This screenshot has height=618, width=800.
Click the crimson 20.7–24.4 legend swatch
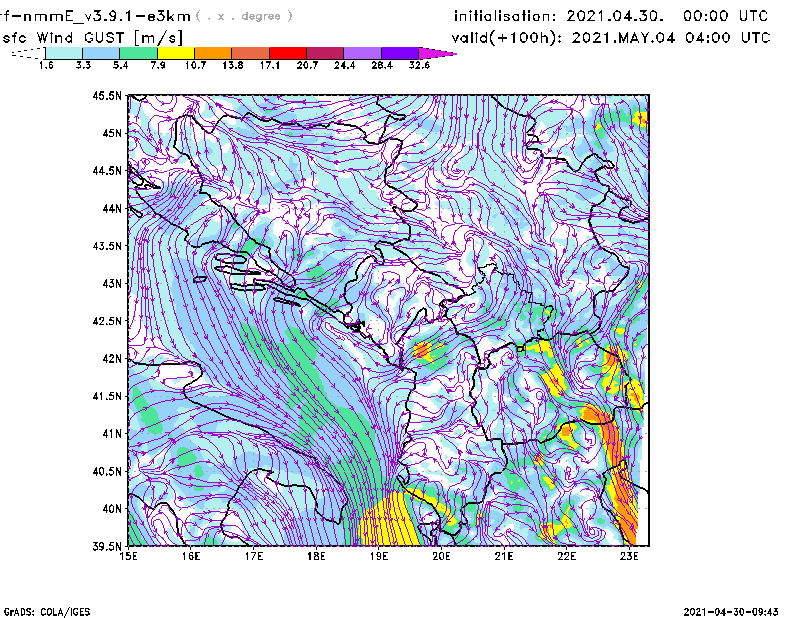325,53
